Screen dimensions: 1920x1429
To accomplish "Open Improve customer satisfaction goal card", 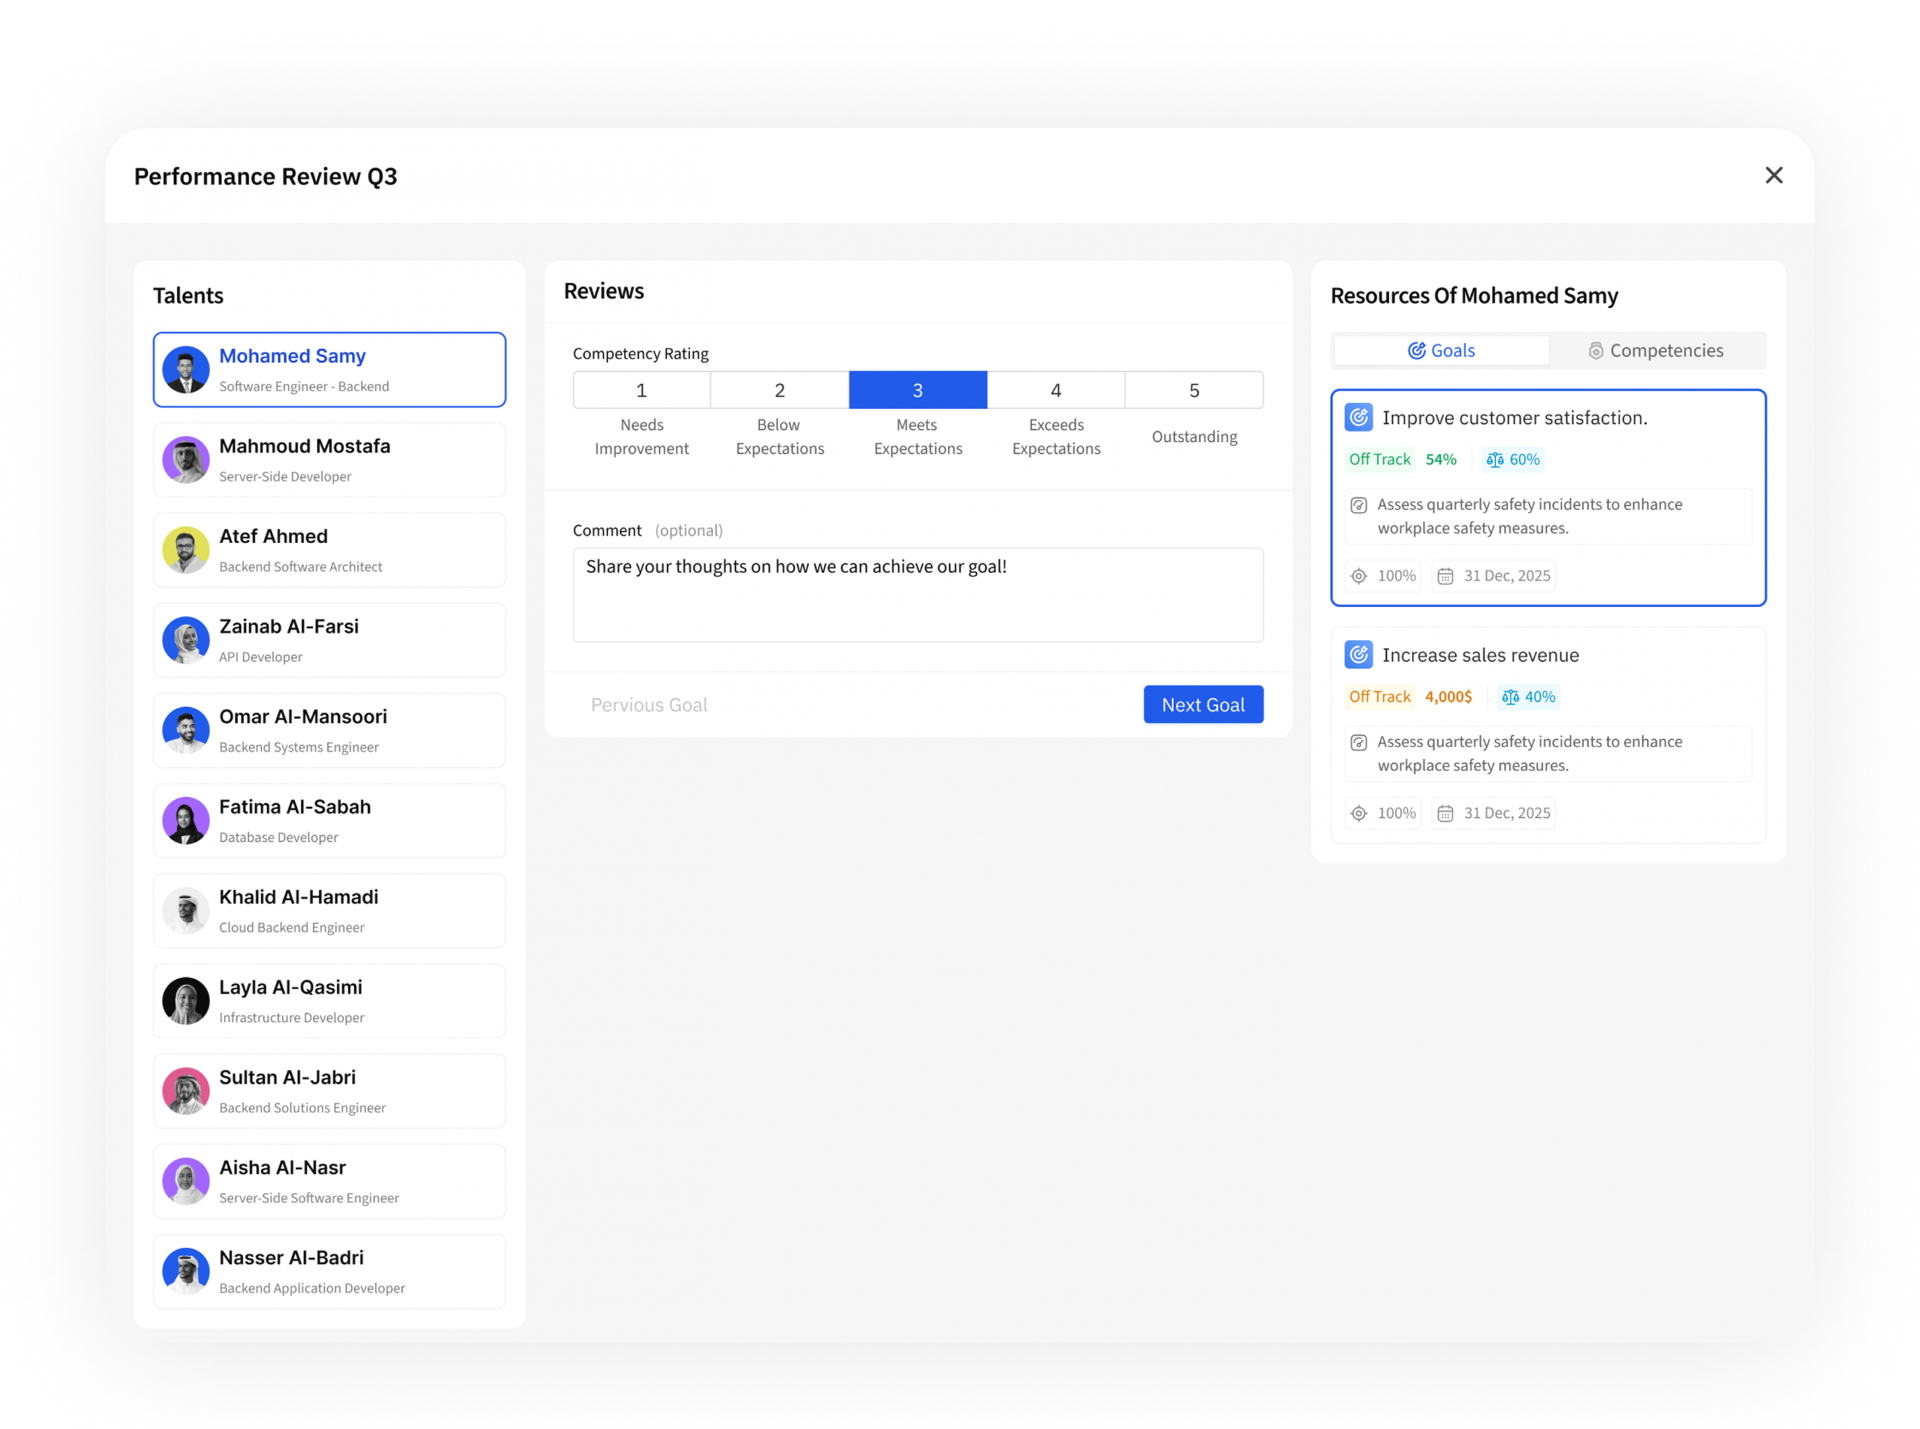I will tap(1548, 497).
